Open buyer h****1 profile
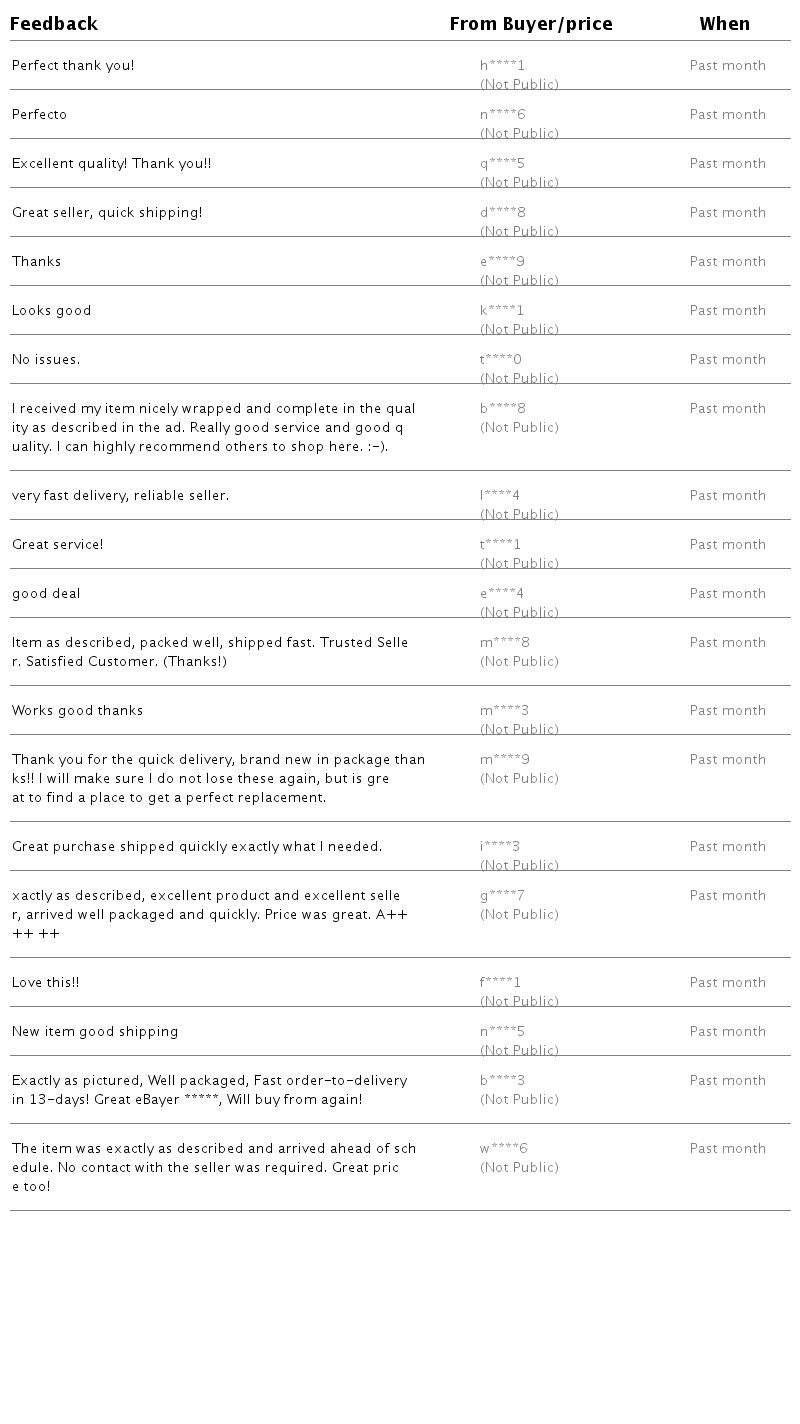This screenshot has height=1424, width=800. coord(502,66)
